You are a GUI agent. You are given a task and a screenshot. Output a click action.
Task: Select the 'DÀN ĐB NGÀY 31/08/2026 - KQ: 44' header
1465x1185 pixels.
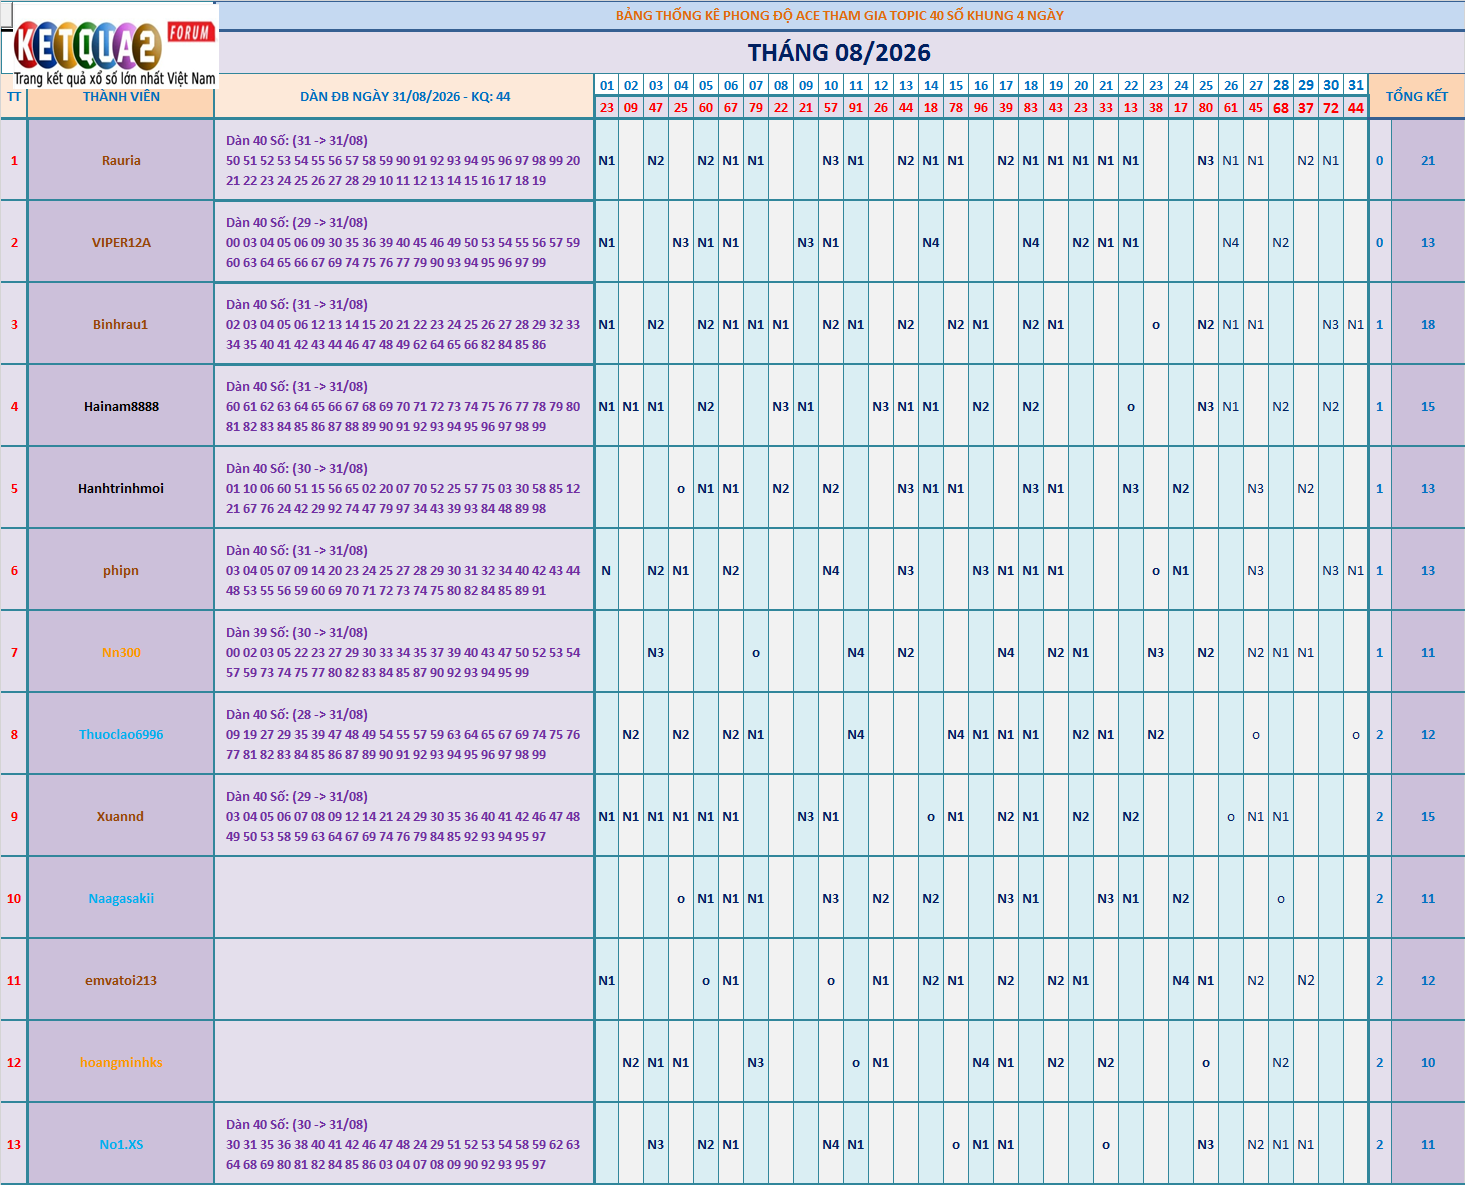[405, 97]
